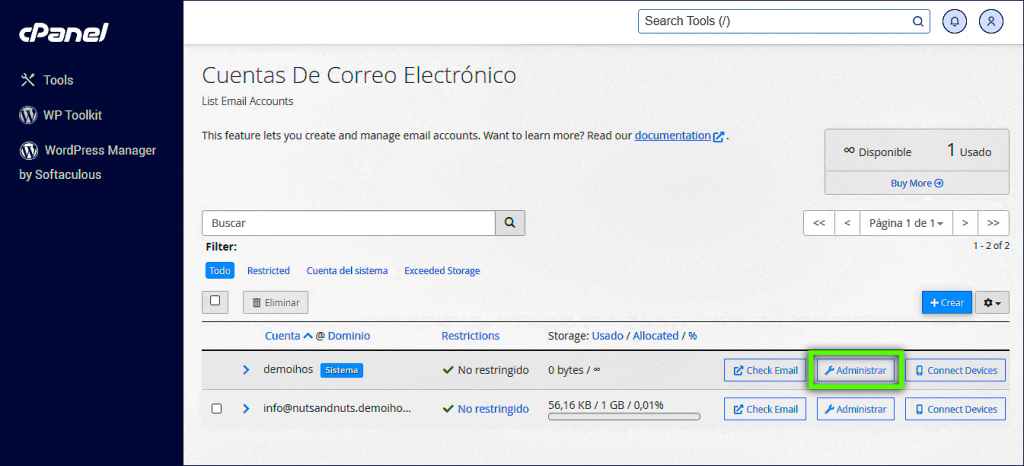Select the Exceeded Storage filter
The width and height of the screenshot is (1024, 466).
click(441, 271)
